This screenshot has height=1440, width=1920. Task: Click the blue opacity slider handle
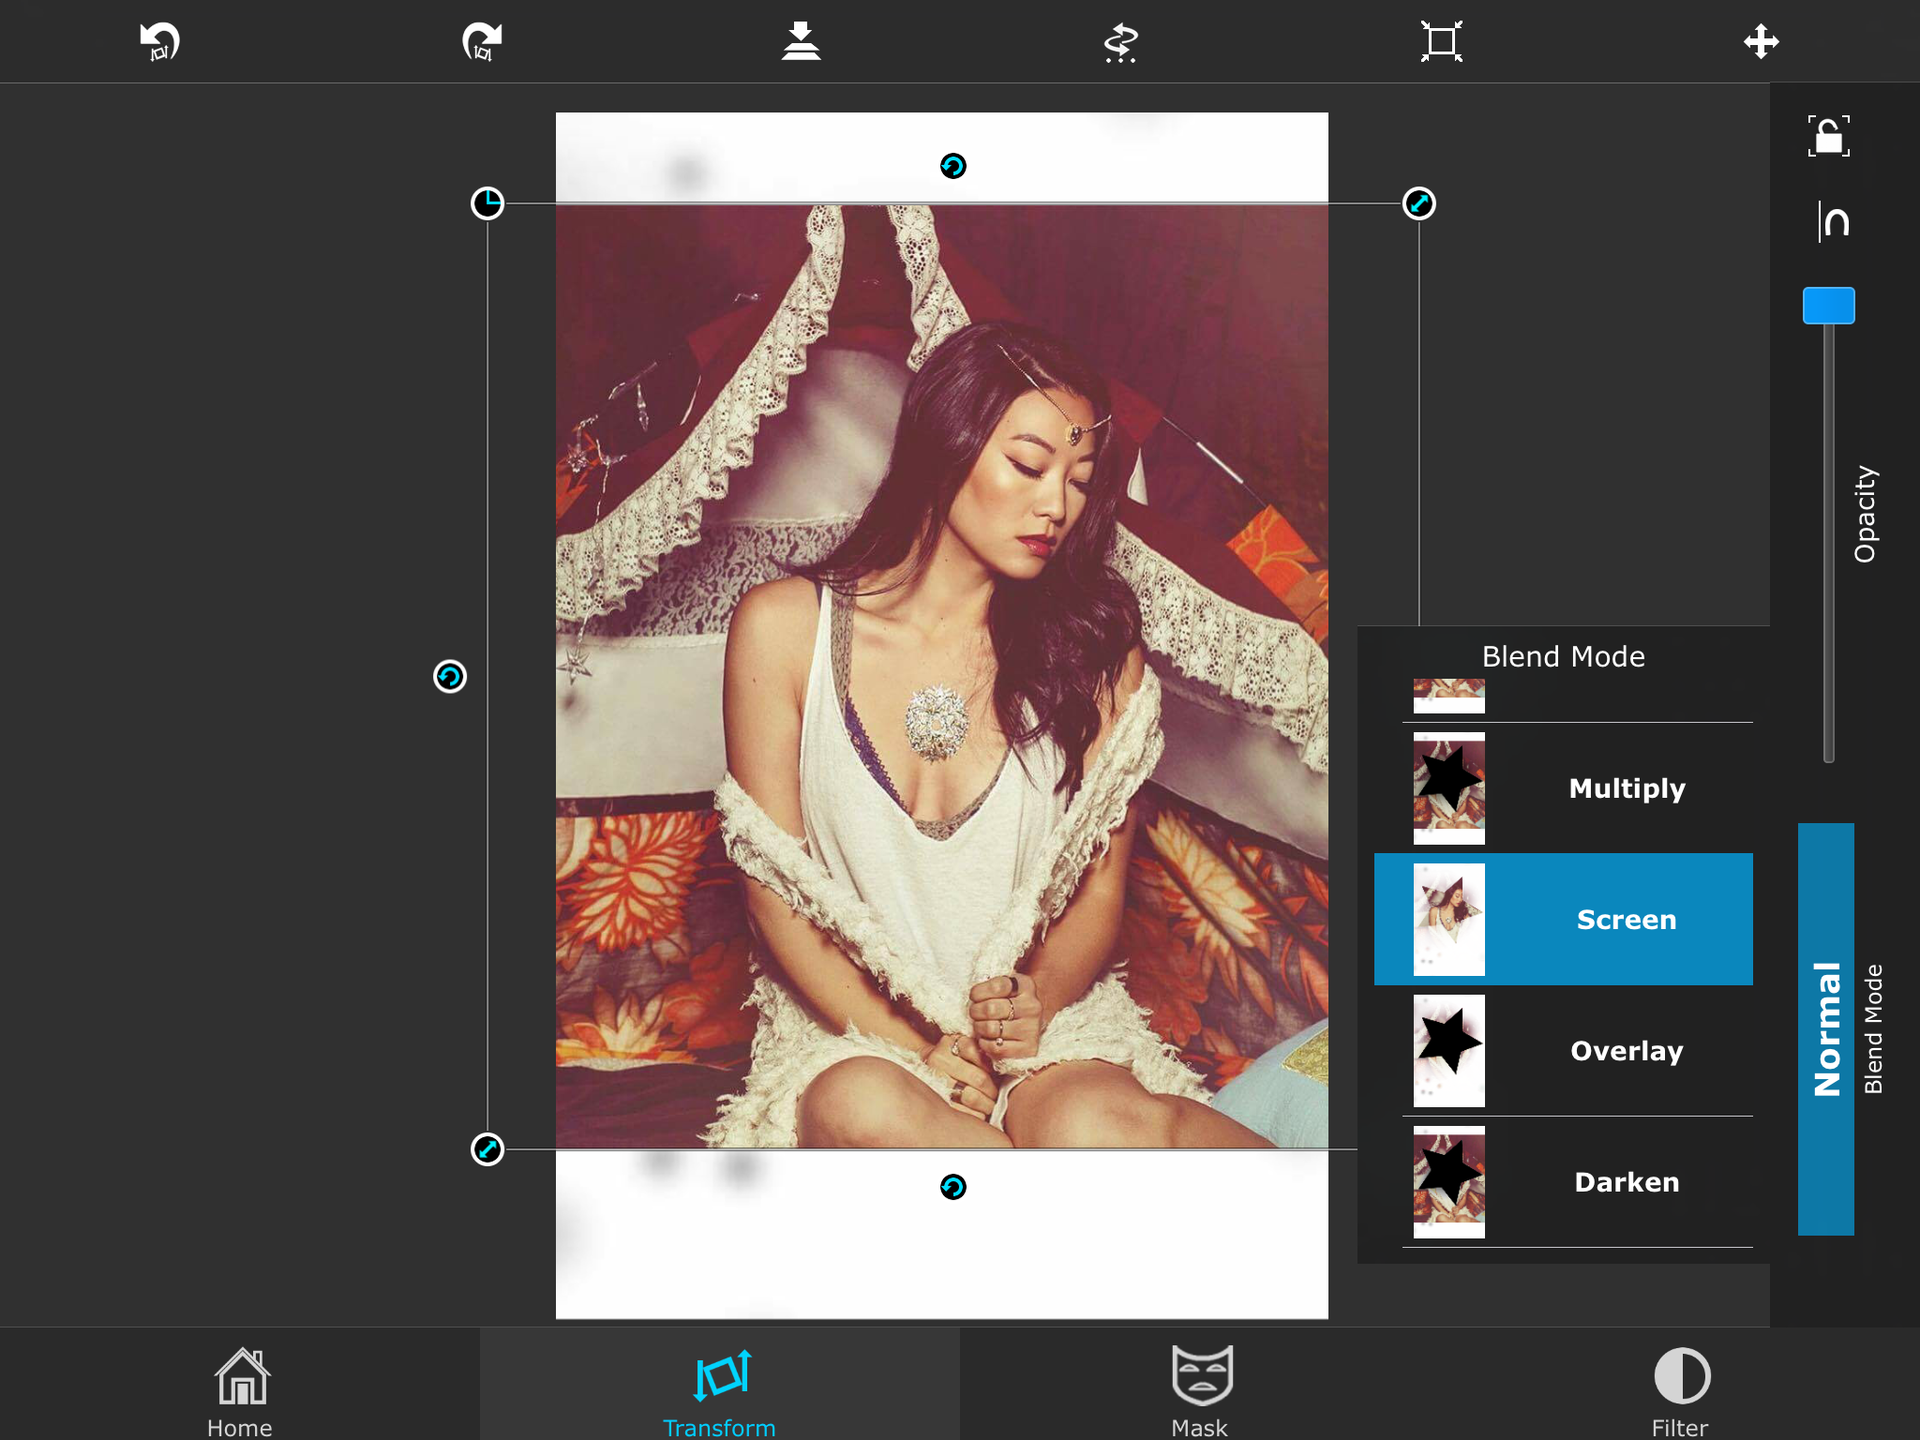(1829, 305)
